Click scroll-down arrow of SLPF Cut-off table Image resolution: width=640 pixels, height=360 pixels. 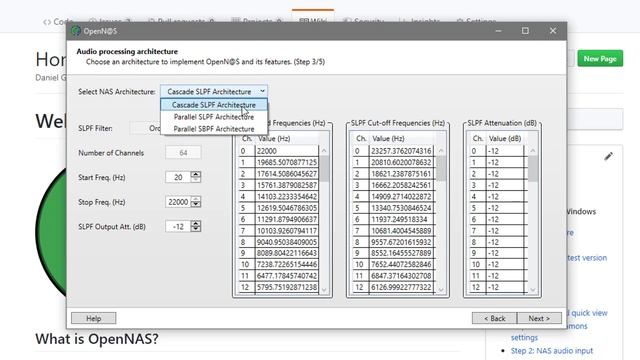point(441,289)
